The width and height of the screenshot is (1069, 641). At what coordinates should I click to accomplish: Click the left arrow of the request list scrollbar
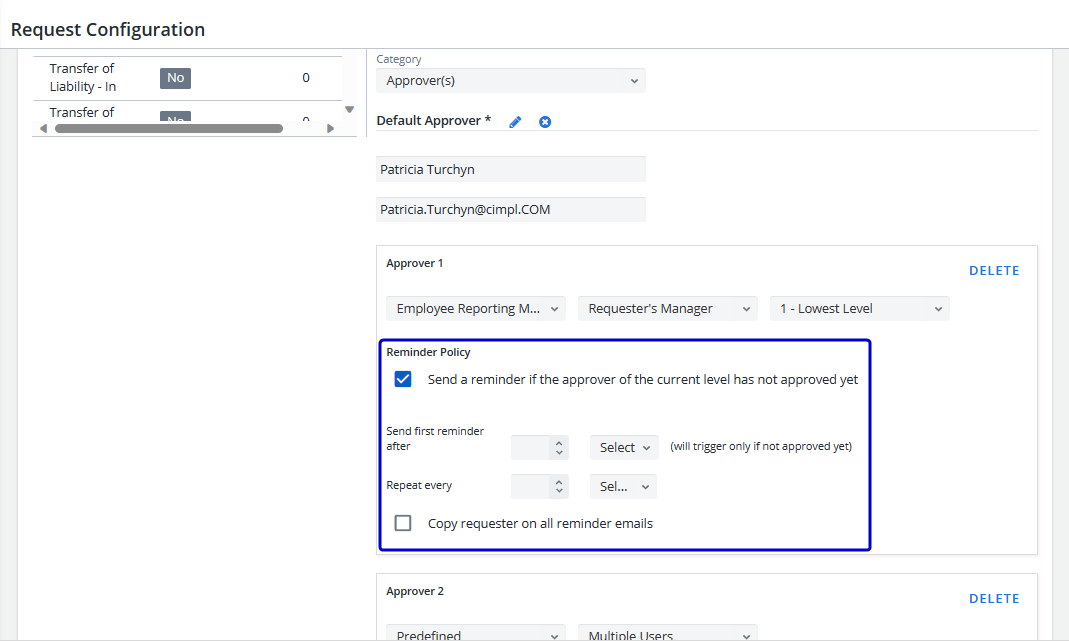click(43, 129)
